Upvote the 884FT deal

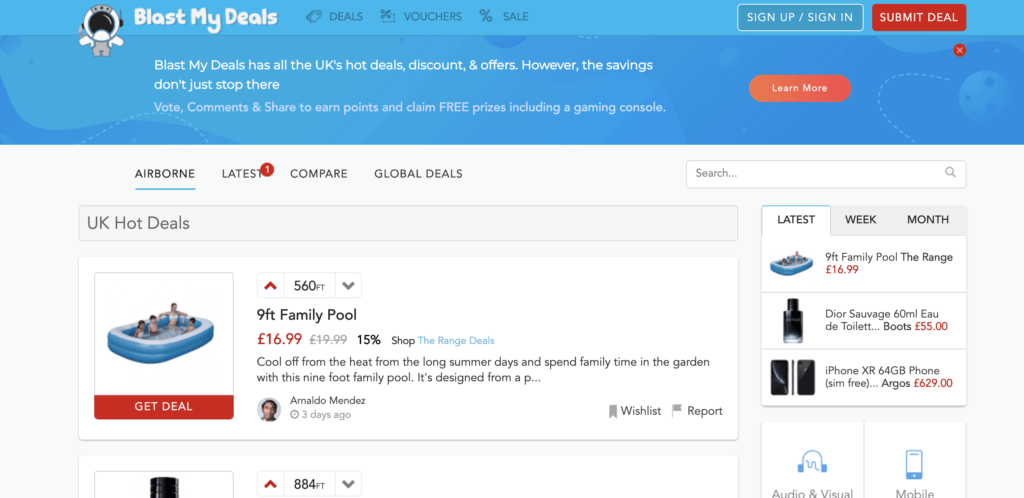(x=270, y=484)
